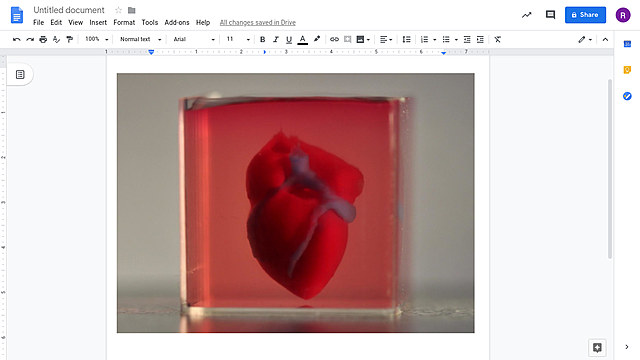Open the Insert image dropdown
This screenshot has height=360, width=640.
(363, 39)
